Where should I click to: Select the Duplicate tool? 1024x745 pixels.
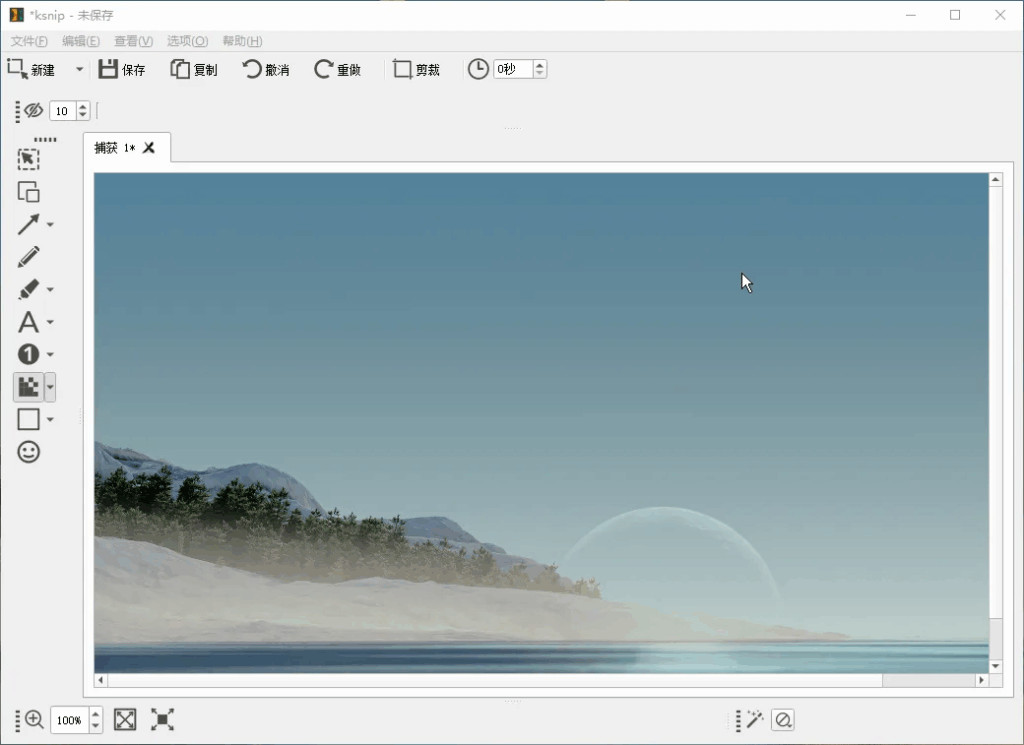coord(28,192)
